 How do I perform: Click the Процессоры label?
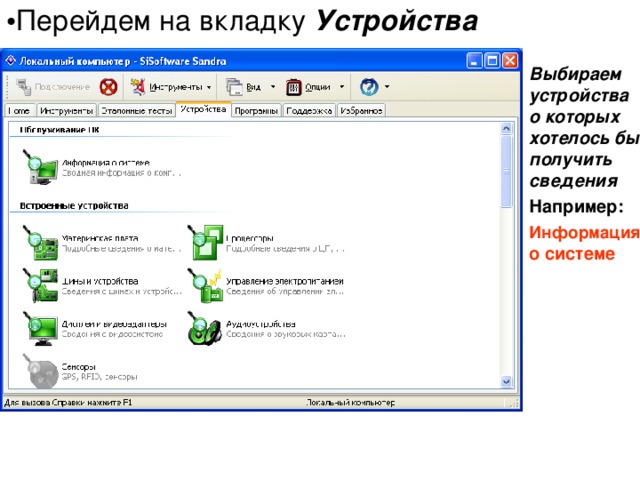pyautogui.click(x=250, y=238)
